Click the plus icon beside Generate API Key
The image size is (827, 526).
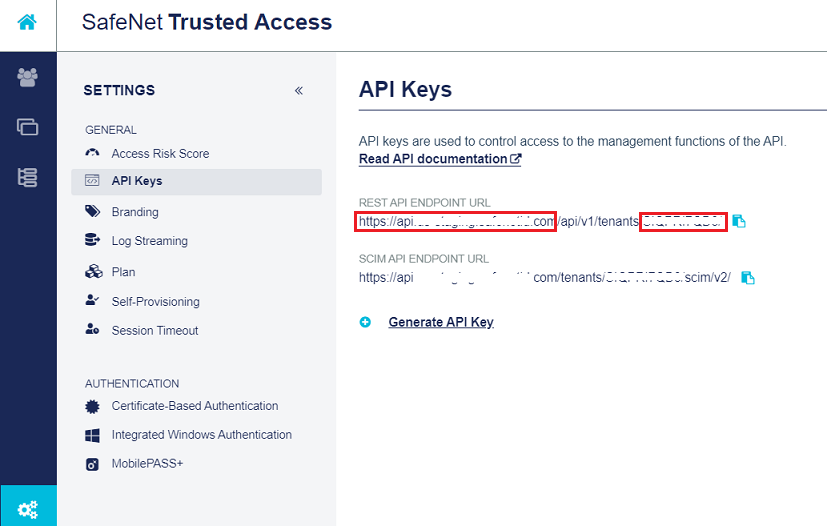[x=365, y=322]
